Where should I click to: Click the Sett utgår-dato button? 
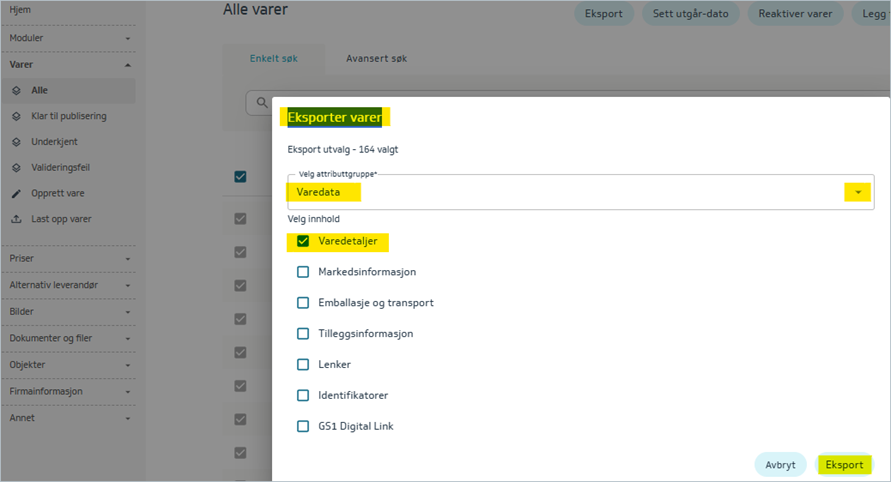click(x=690, y=14)
